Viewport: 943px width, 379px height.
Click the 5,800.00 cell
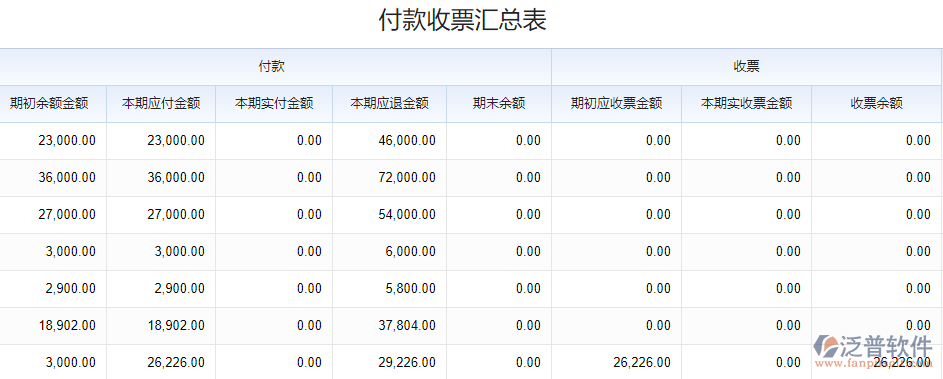coord(411,289)
